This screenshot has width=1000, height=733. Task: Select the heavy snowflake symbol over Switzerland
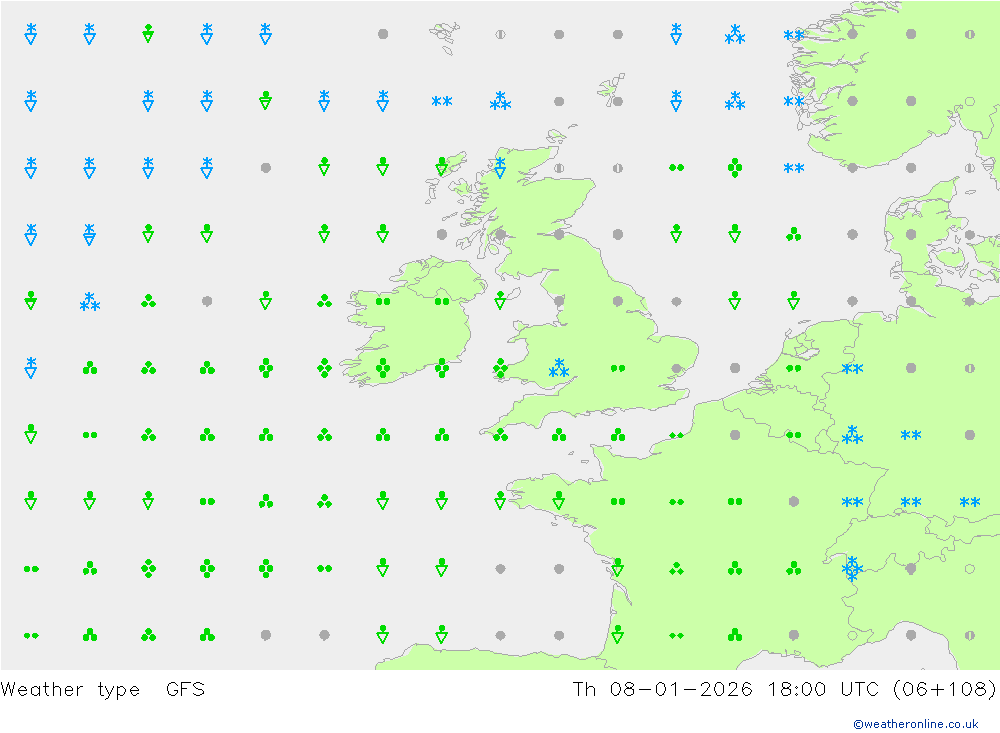pyautogui.click(x=852, y=568)
